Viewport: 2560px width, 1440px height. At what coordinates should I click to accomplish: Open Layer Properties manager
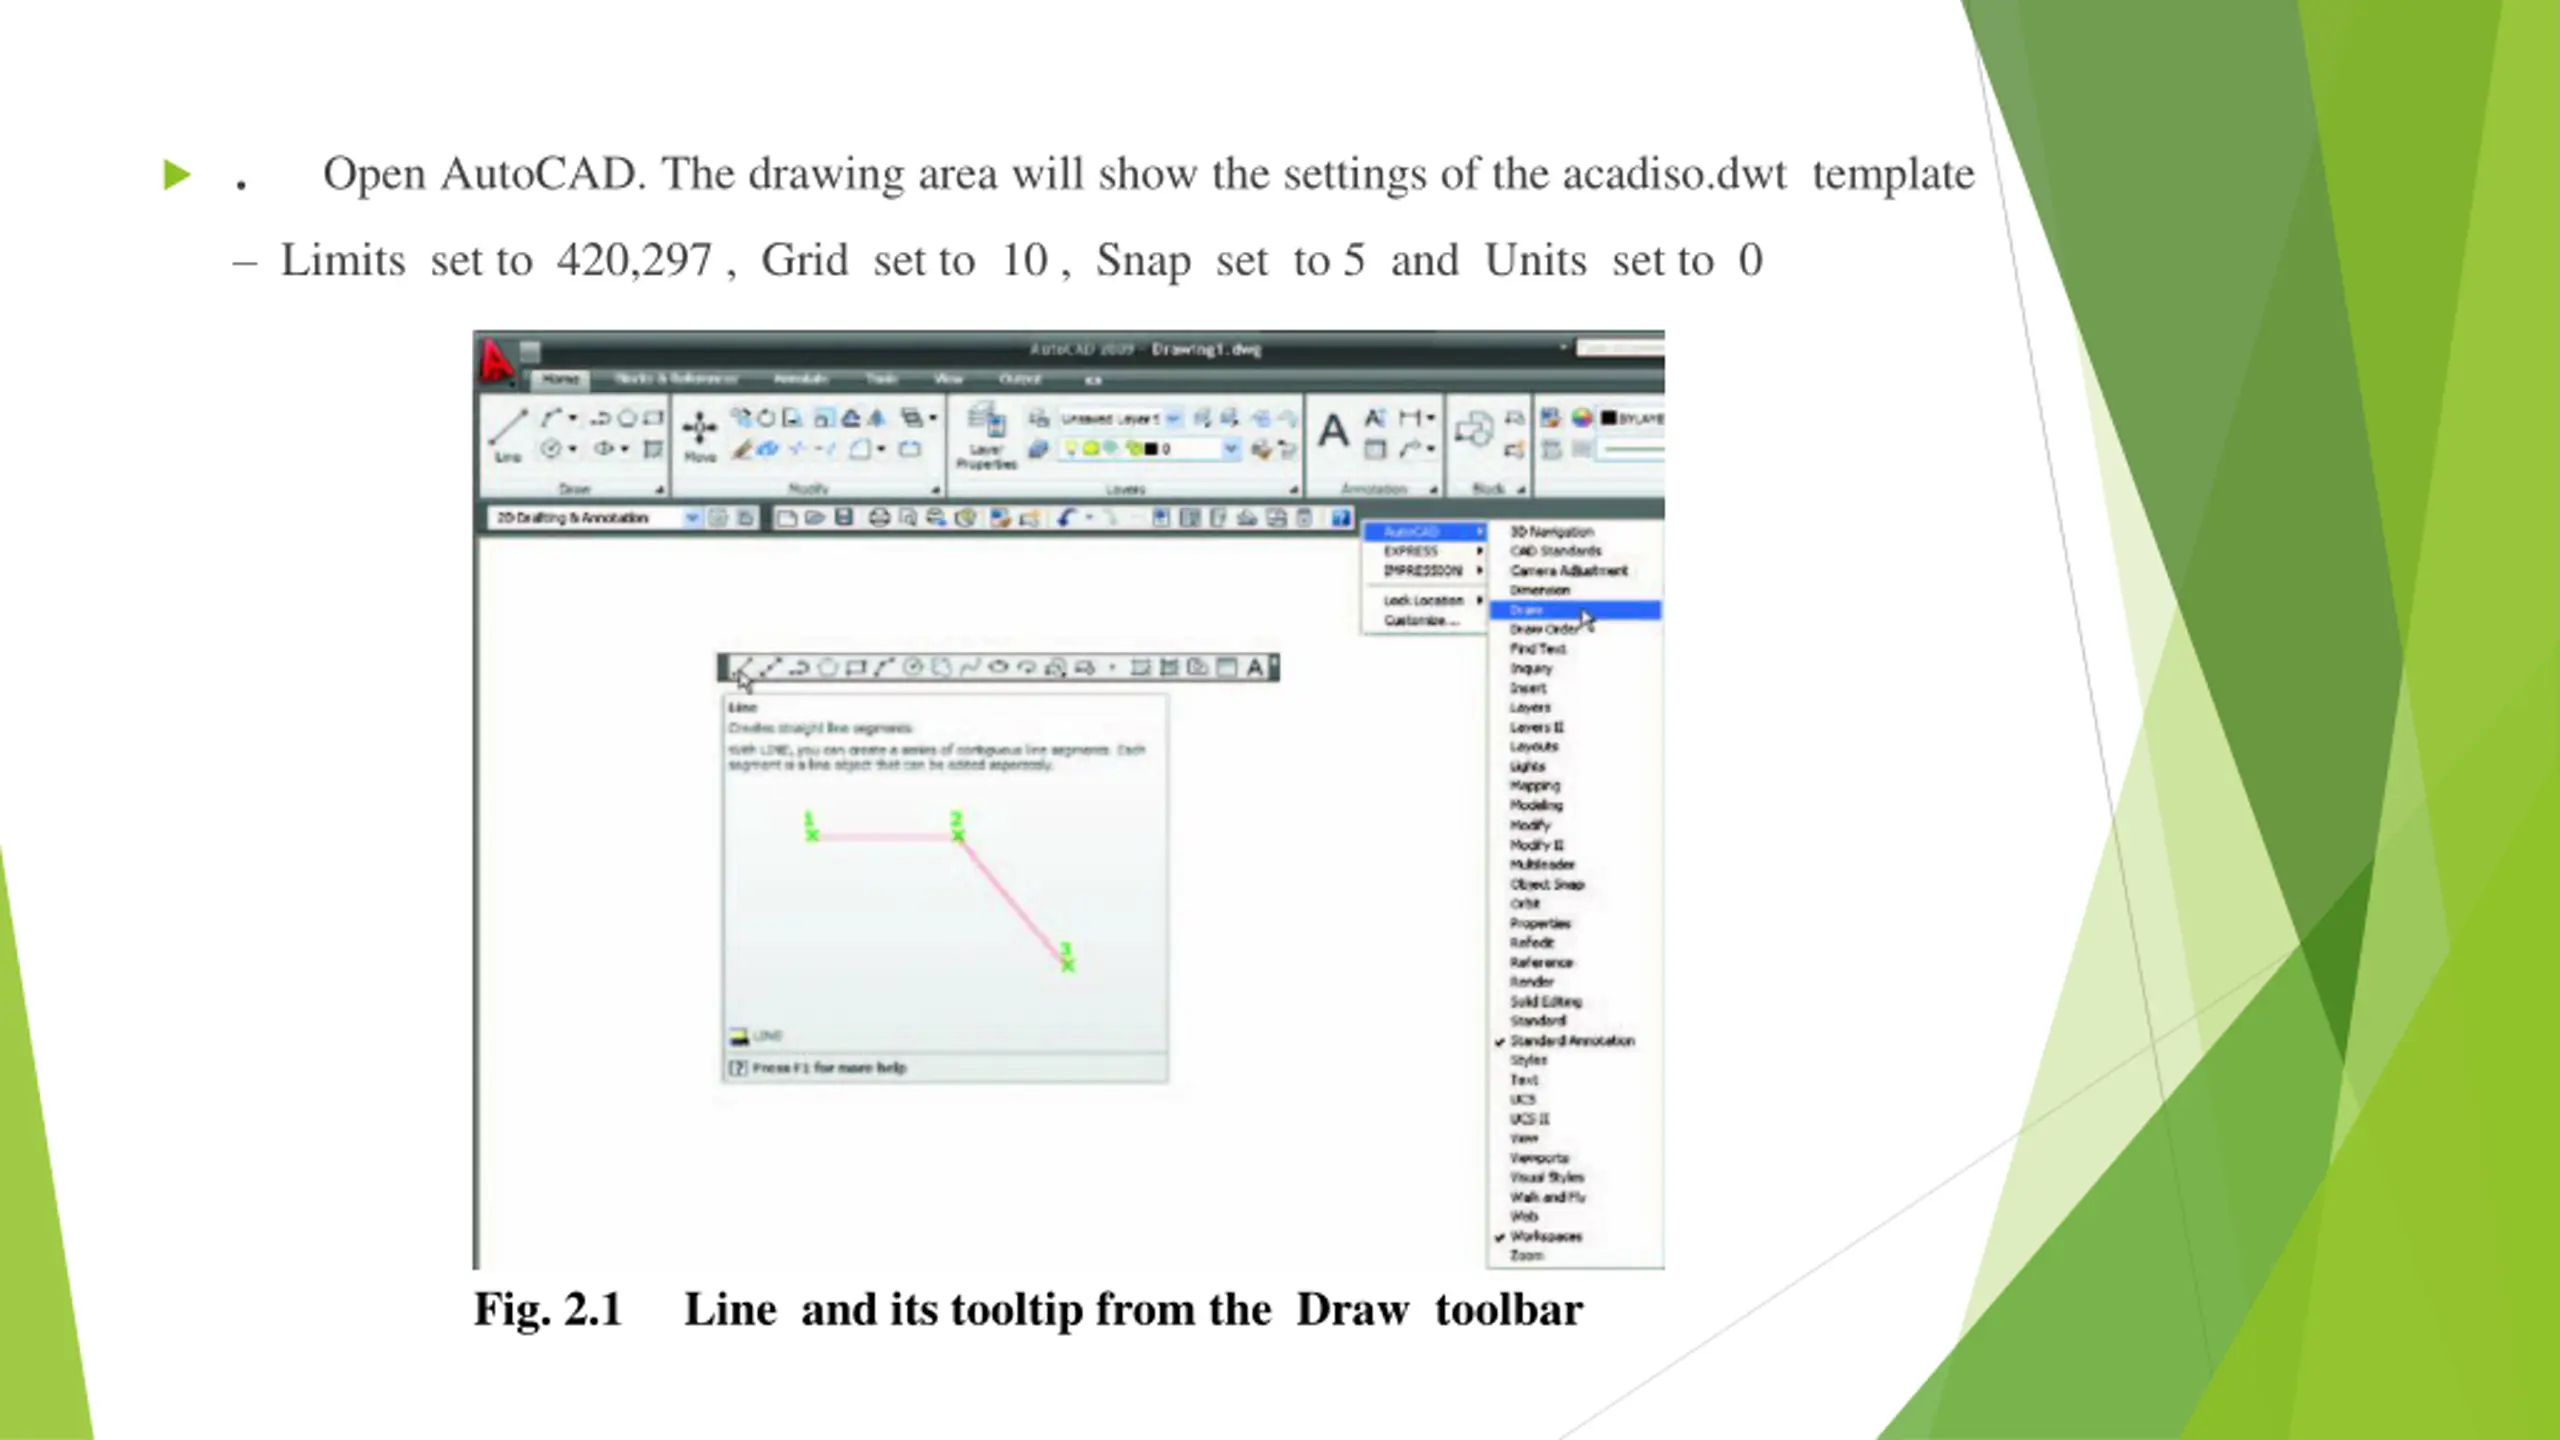986,437
